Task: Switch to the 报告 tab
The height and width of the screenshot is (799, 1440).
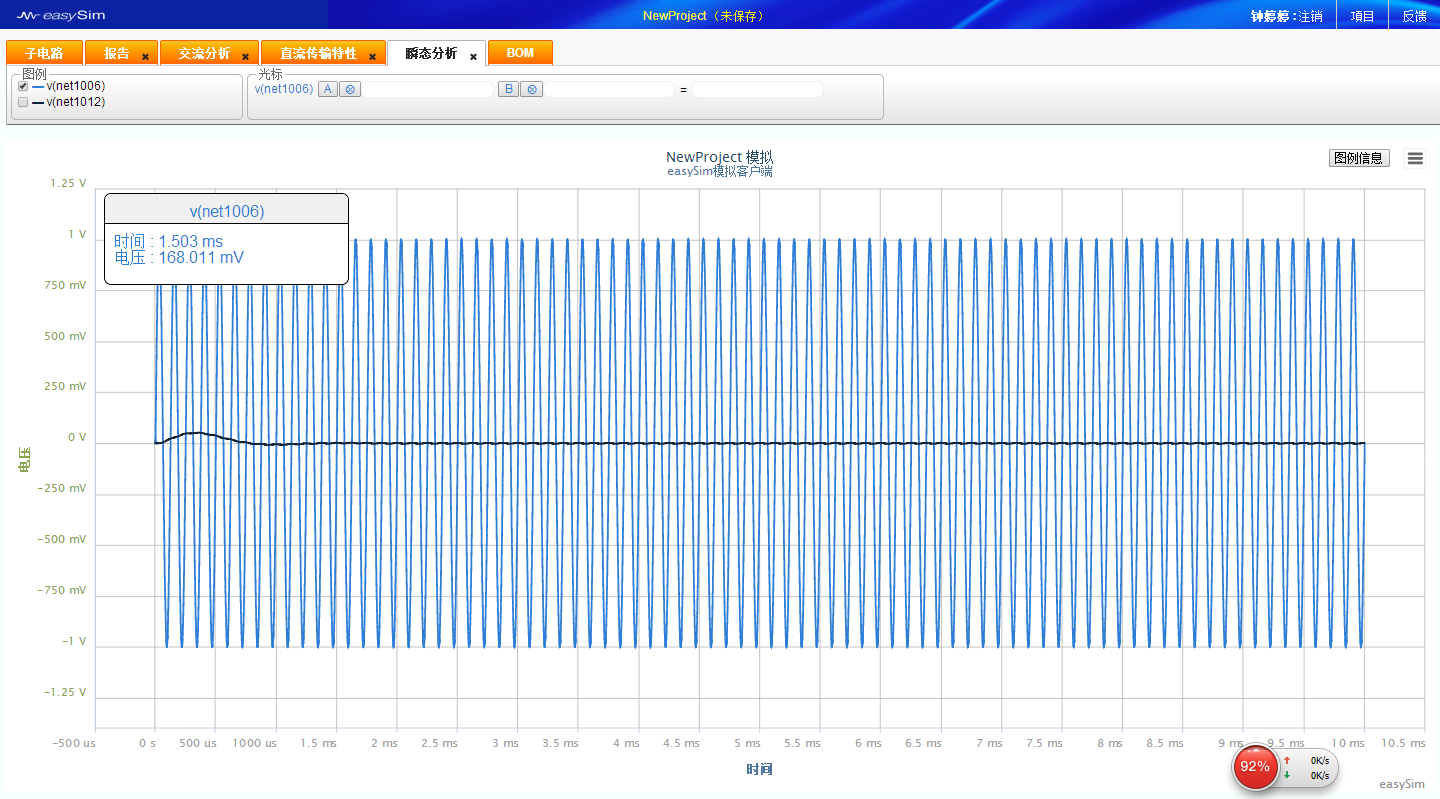Action: point(117,53)
